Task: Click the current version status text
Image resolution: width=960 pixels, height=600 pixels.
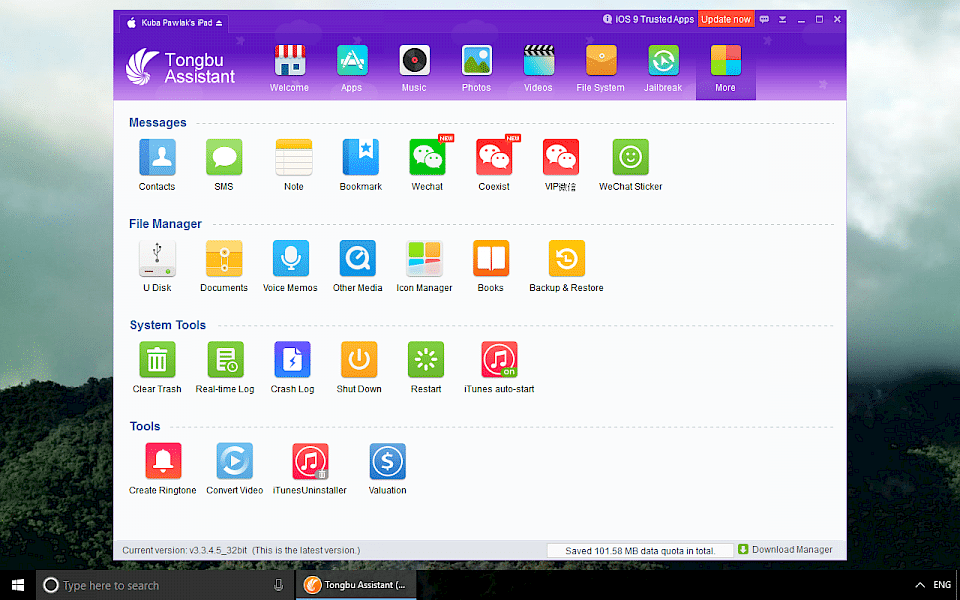Action: [x=241, y=550]
